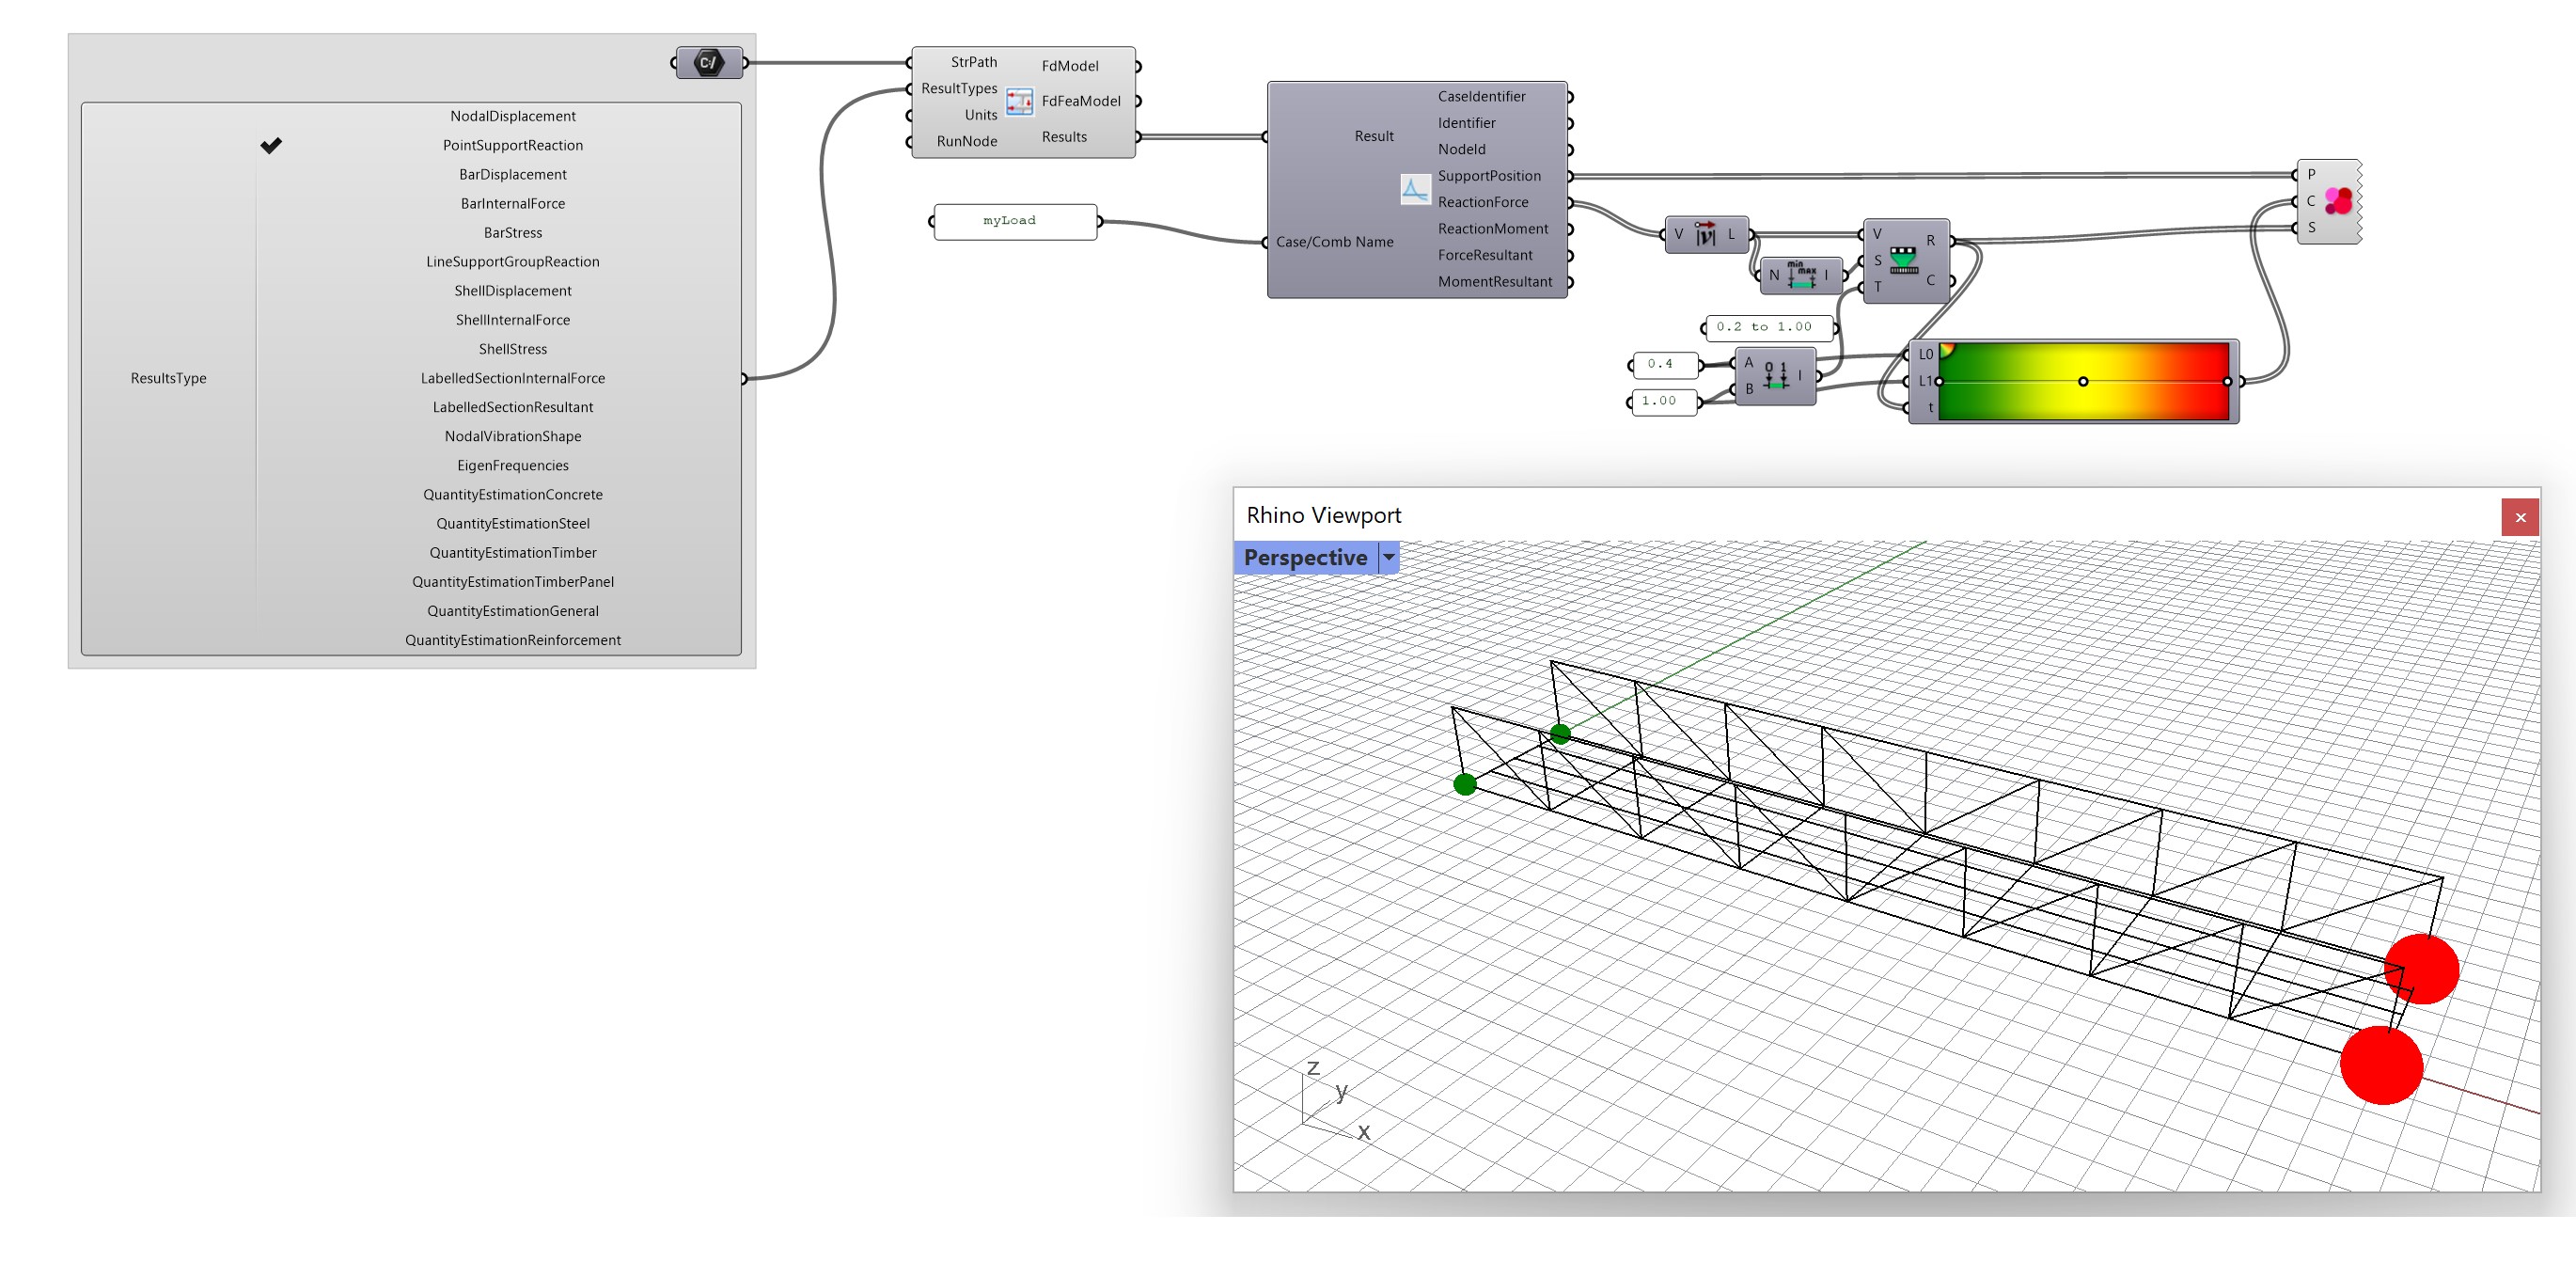Image resolution: width=2576 pixels, height=1262 pixels.
Task: Click the C:/ file path component icon
Action: coord(708,63)
